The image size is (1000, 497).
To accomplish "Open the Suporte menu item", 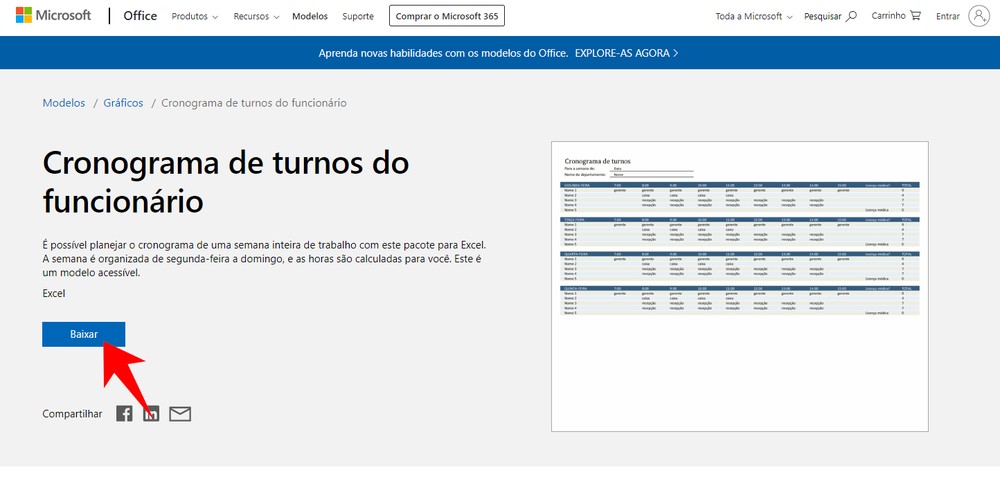I will pyautogui.click(x=358, y=17).
